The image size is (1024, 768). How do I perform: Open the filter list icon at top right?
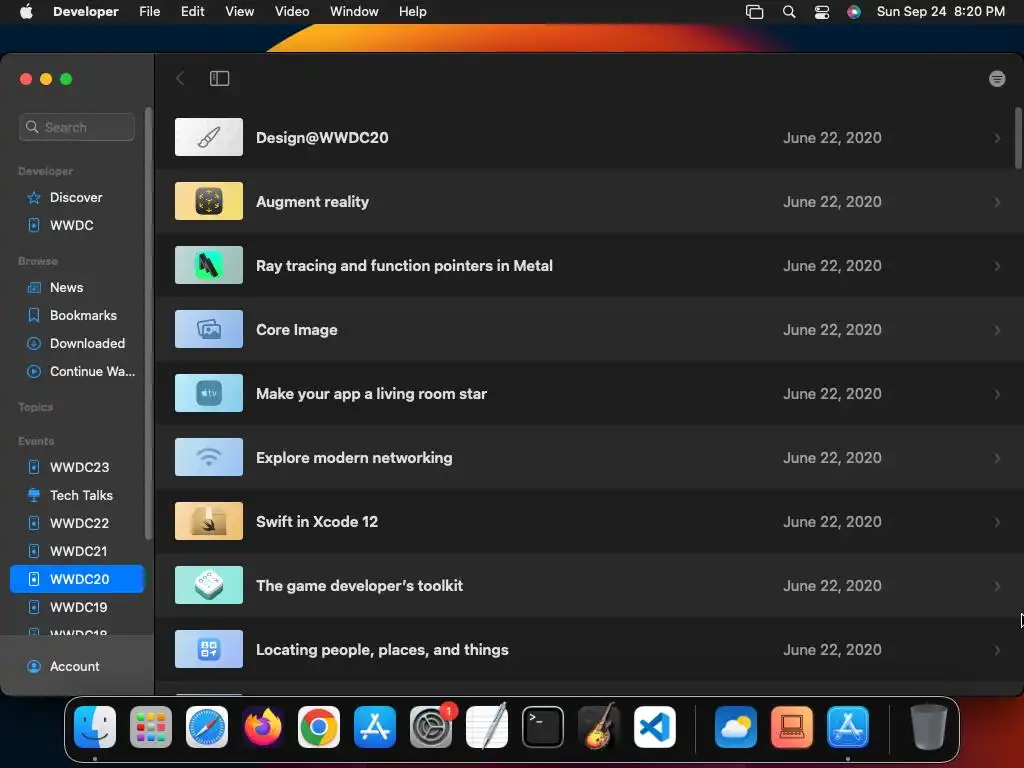997,78
